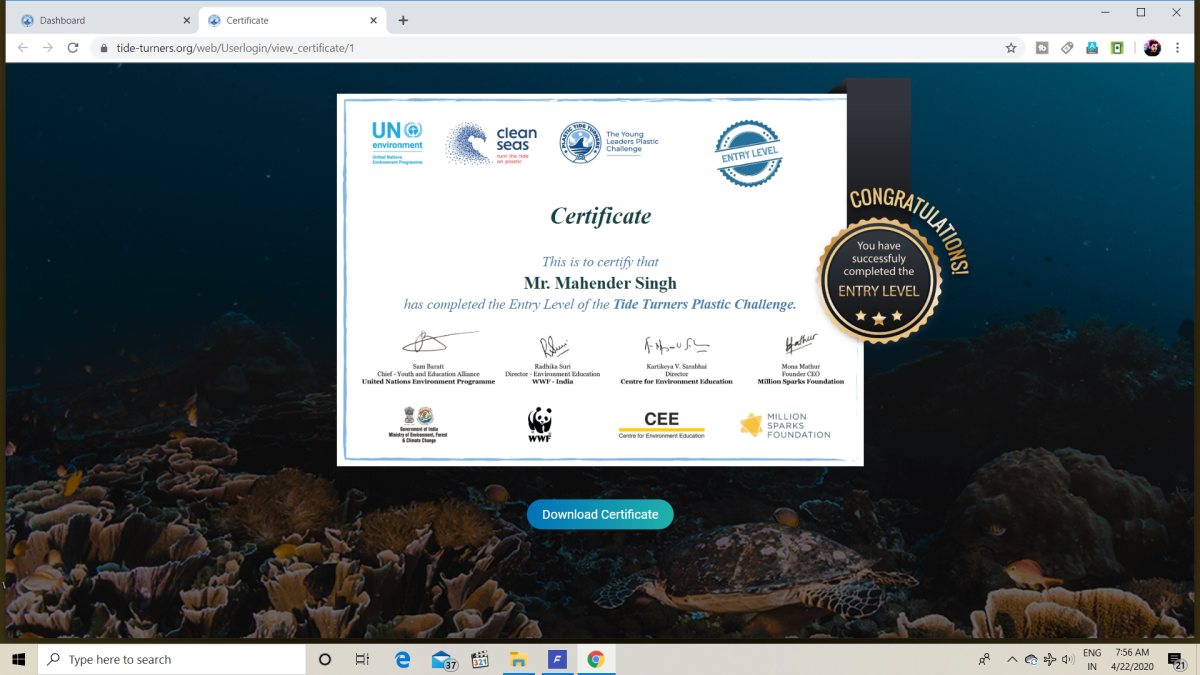Open a new browser tab
The height and width of the screenshot is (675, 1200).
click(403, 20)
